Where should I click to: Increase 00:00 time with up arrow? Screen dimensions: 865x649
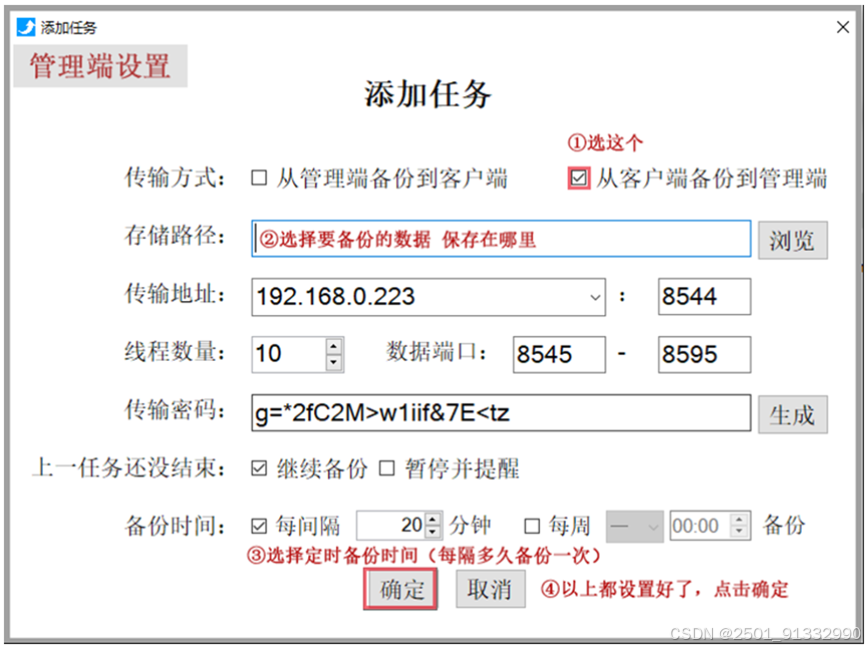coord(740,519)
